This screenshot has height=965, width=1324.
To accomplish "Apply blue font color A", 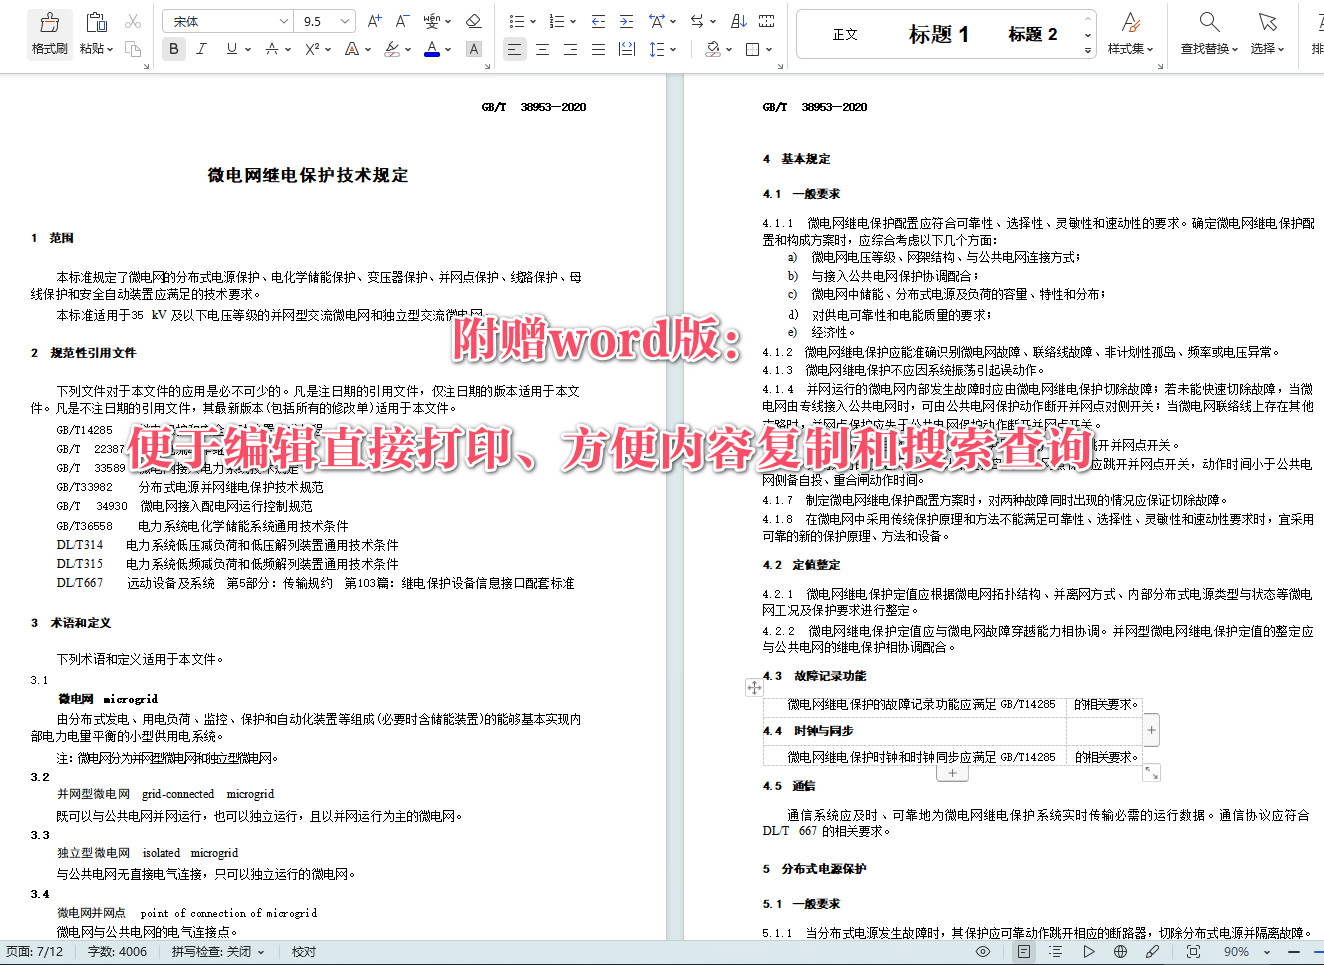I will click(431, 48).
